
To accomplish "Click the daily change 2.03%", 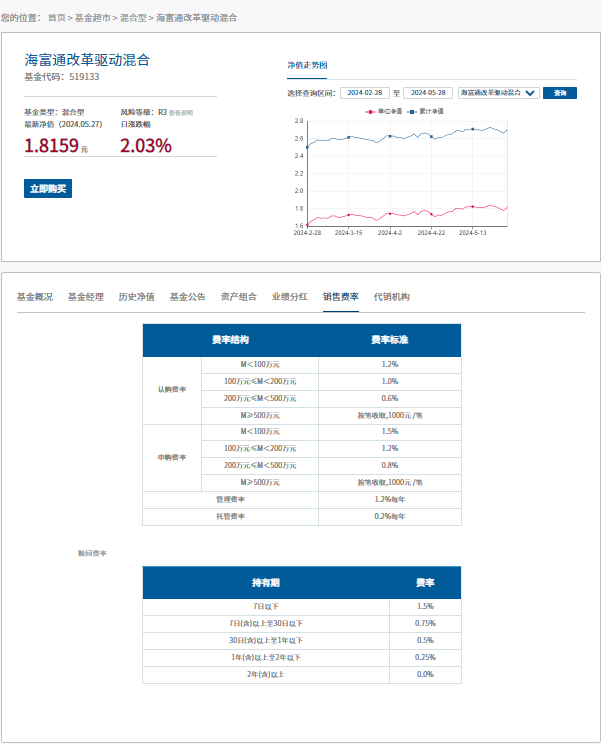I will click(x=146, y=146).
